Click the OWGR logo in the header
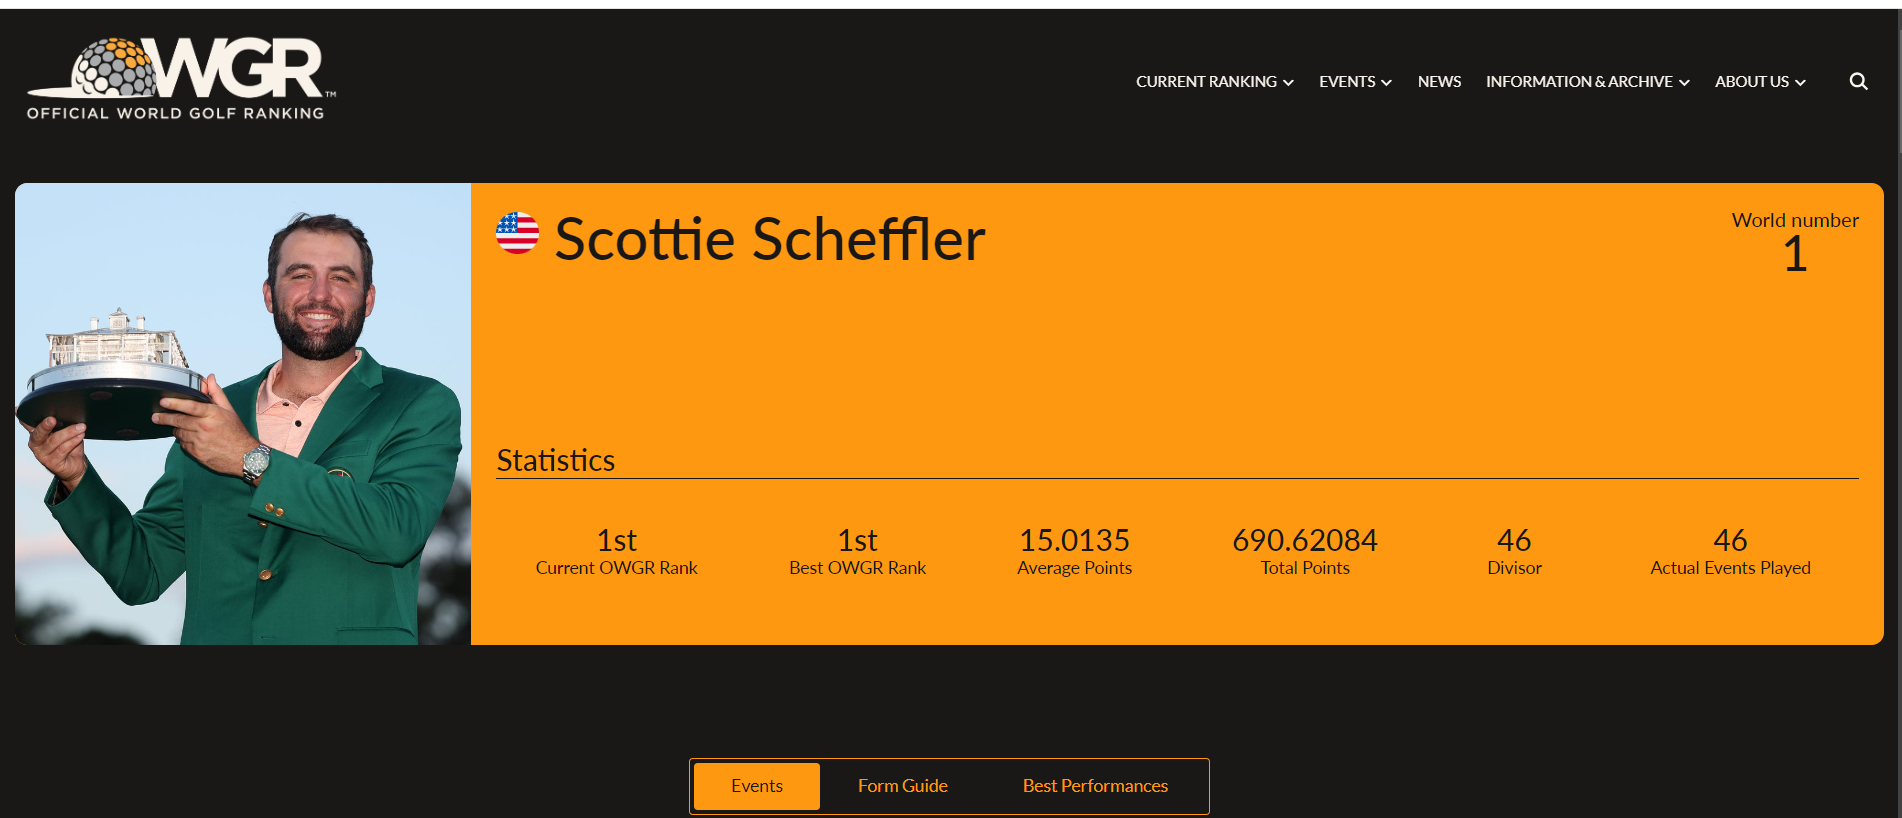 181,80
